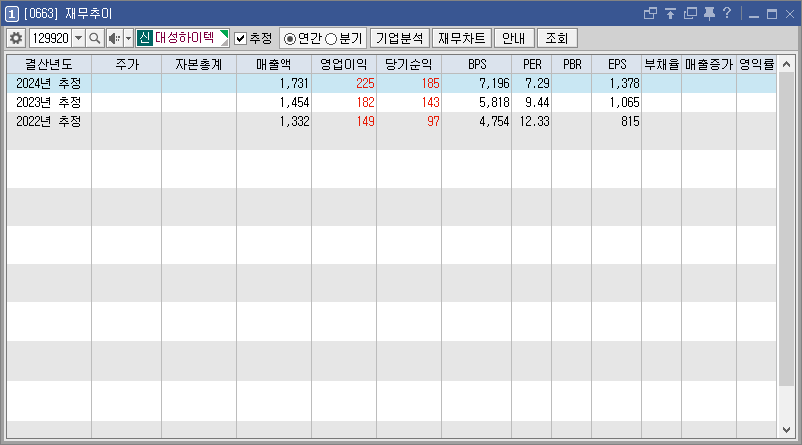The image size is (802, 445).
Task: Click the detach window icon in title bar
Action: point(650,13)
